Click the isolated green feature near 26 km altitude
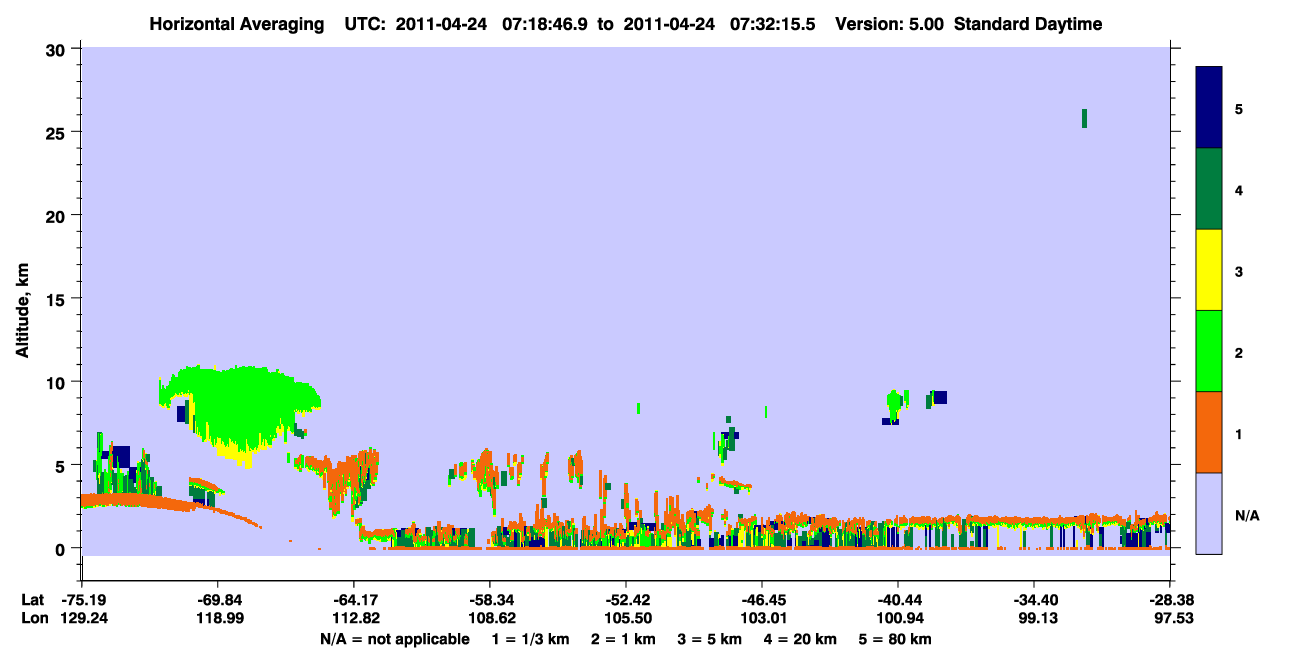Image resolution: width=1300 pixels, height=667 pixels. pyautogui.click(x=1084, y=118)
